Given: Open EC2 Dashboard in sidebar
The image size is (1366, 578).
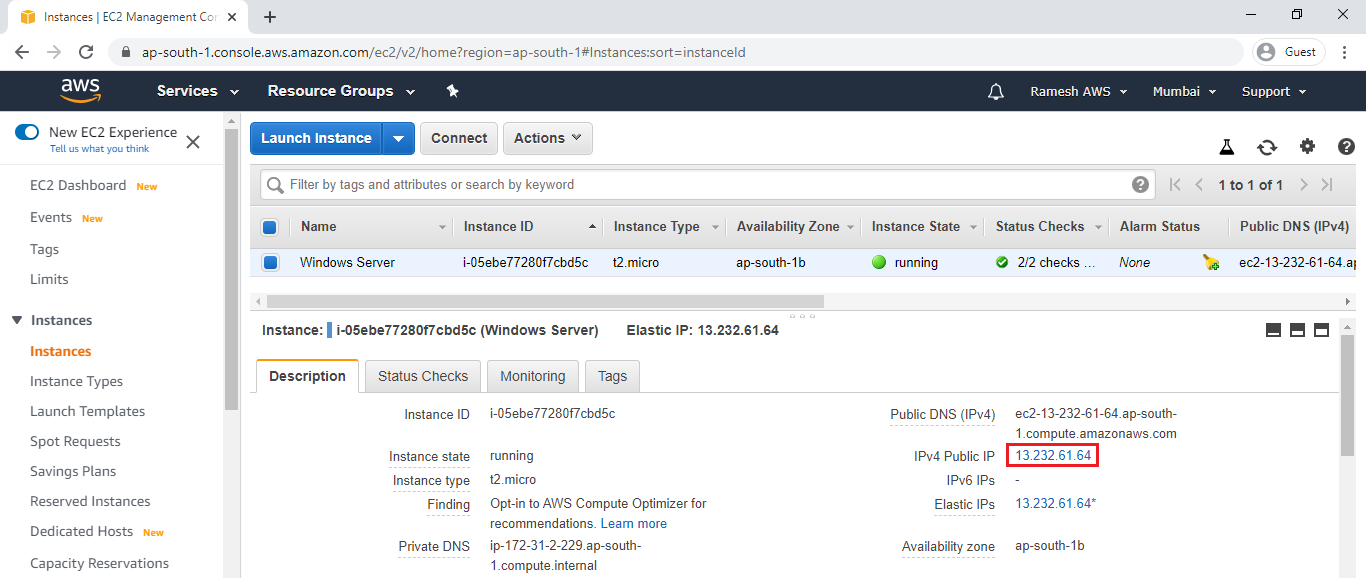Looking at the screenshot, I should click(78, 186).
